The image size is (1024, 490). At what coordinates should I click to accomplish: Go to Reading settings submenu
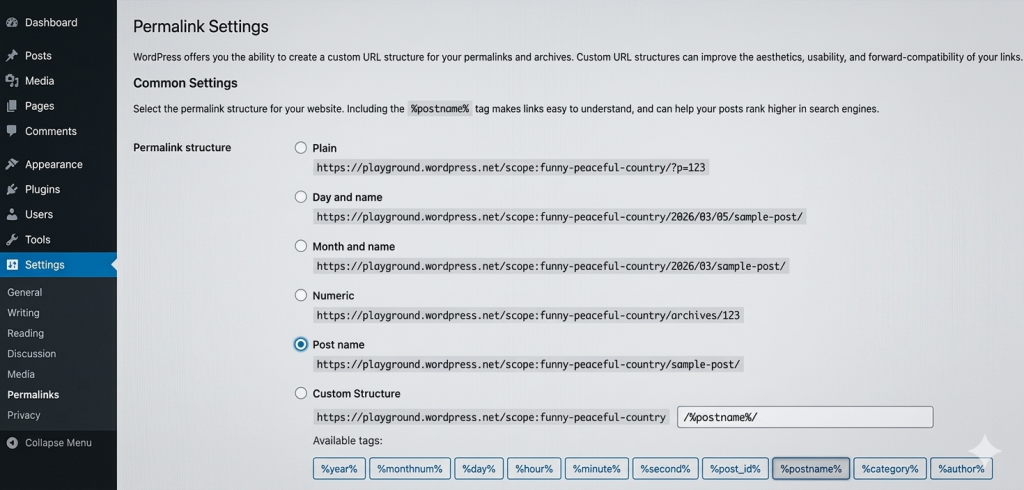click(25, 333)
